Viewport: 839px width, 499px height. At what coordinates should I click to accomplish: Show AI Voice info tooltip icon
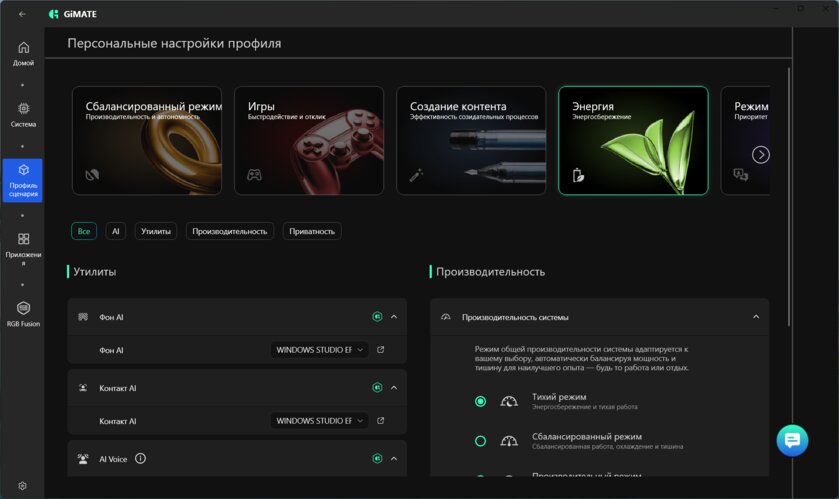pyautogui.click(x=140, y=458)
